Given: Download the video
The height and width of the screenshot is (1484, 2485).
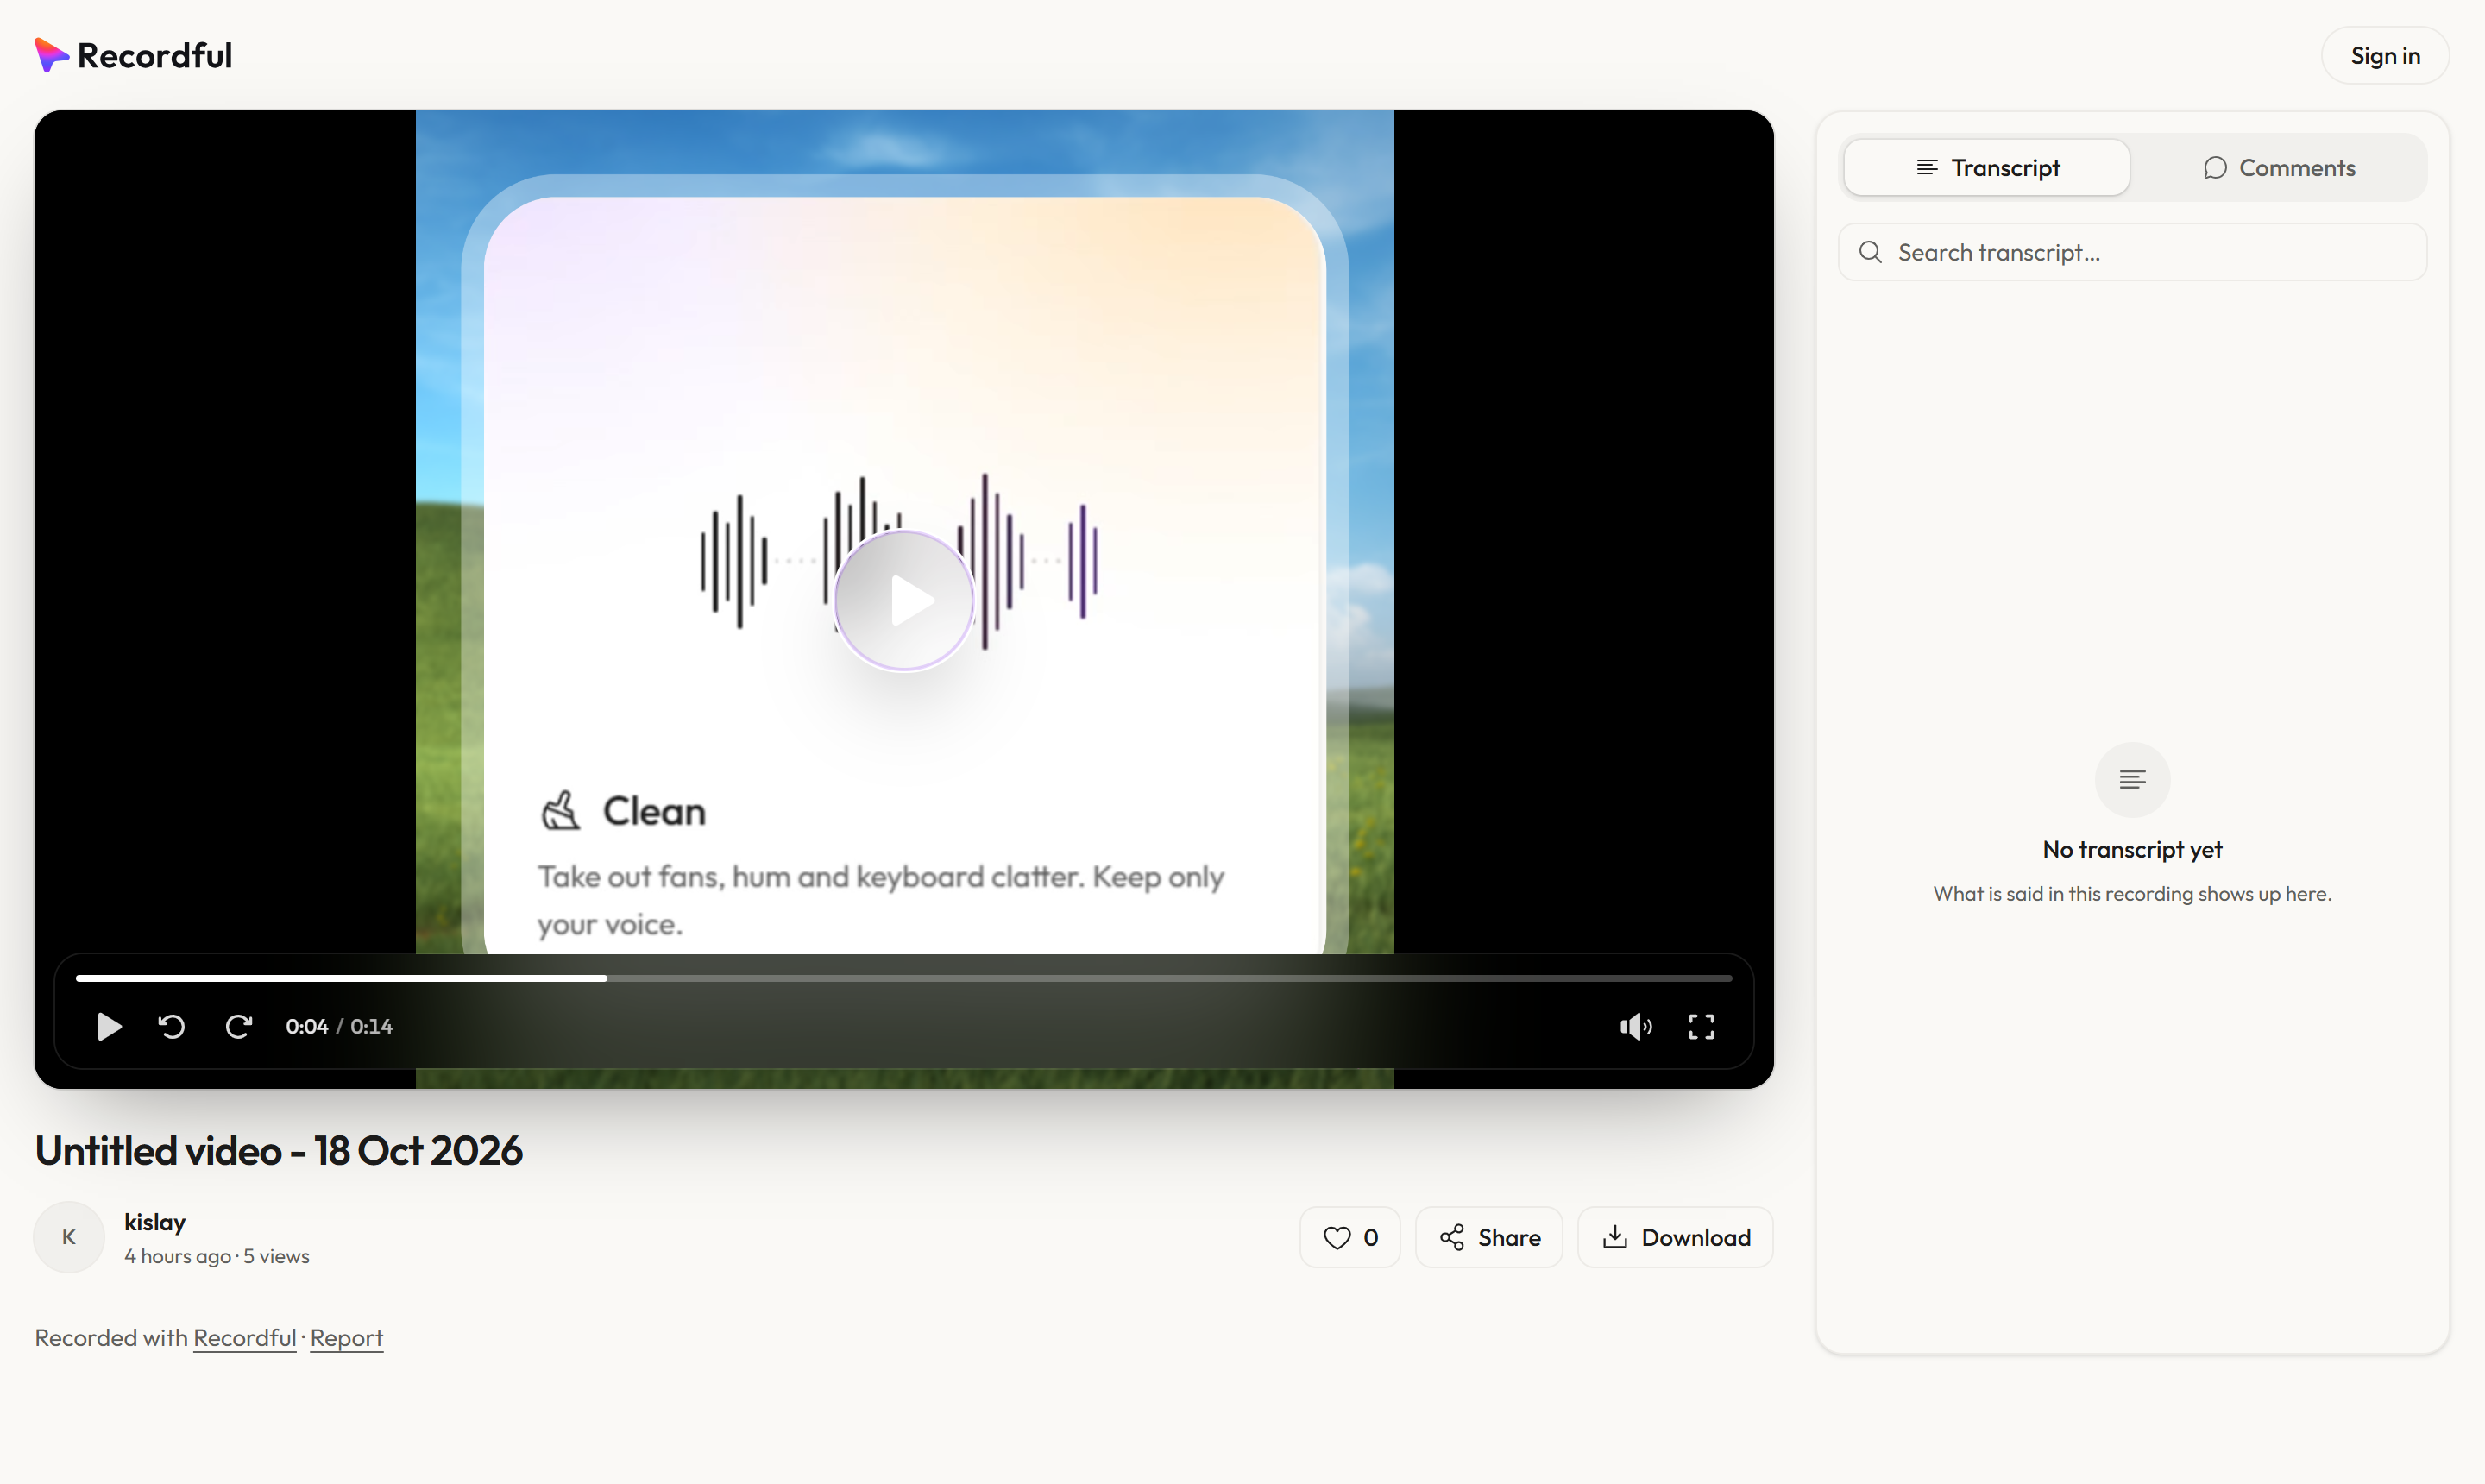Looking at the screenshot, I should [x=1675, y=1237].
